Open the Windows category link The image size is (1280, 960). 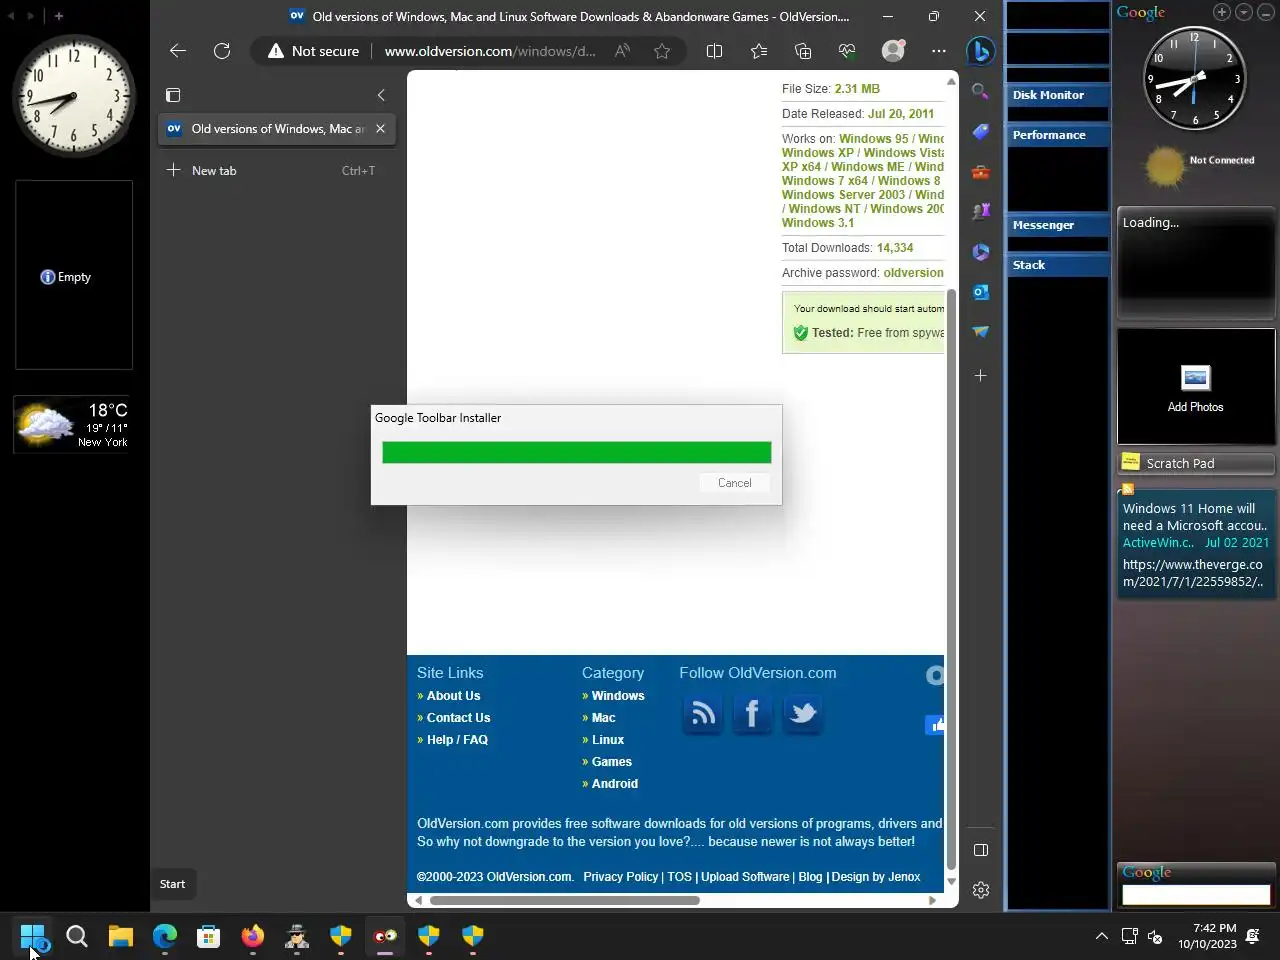pos(618,696)
